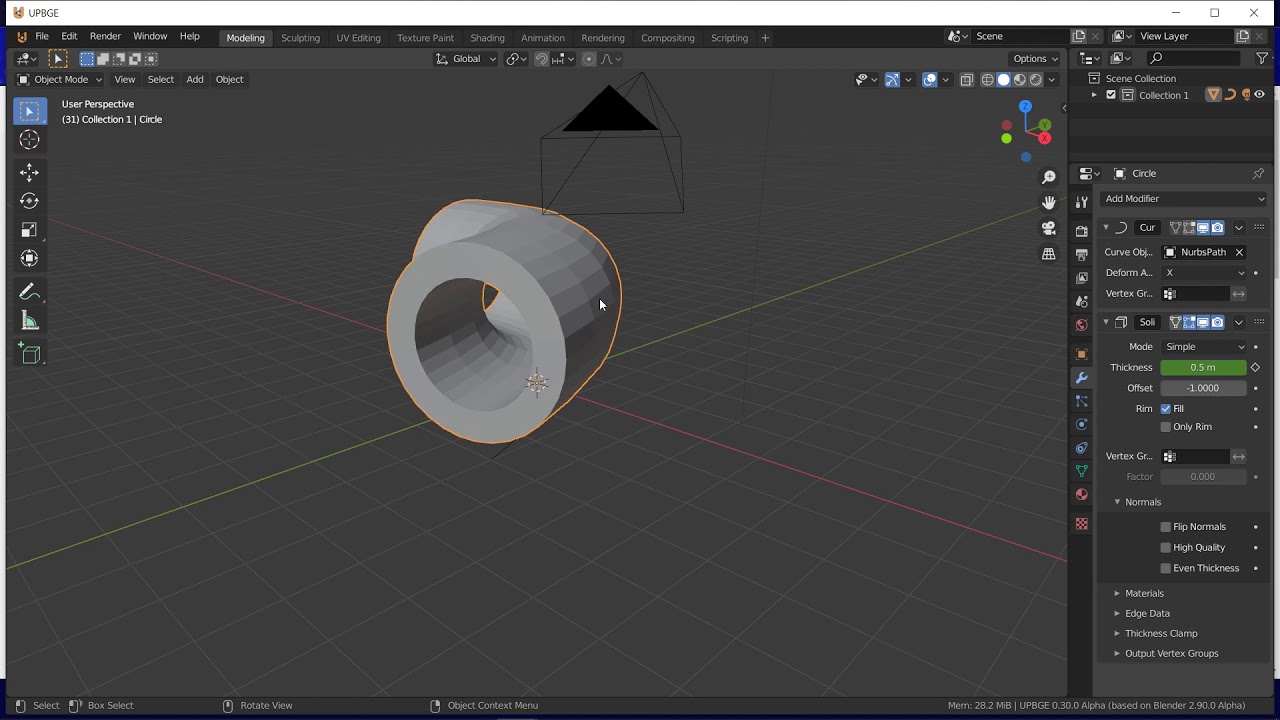Expand the Output Vertex Groups subpanel
This screenshot has width=1280, height=720.
1171,654
